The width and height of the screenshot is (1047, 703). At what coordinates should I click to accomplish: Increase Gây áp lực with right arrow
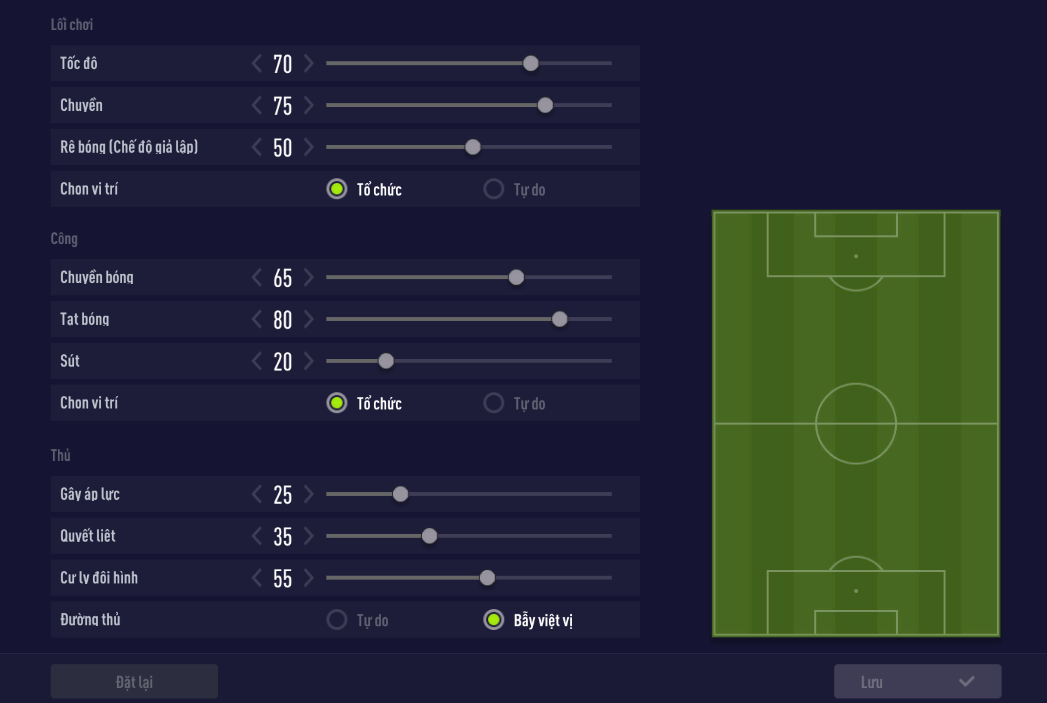pyautogui.click(x=308, y=494)
